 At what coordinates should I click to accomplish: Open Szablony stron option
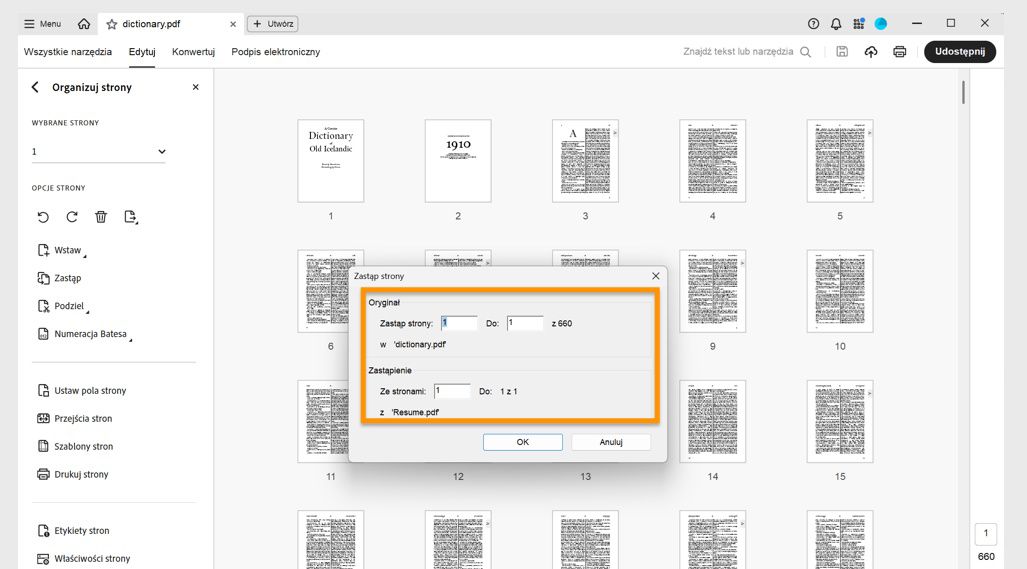(75, 447)
